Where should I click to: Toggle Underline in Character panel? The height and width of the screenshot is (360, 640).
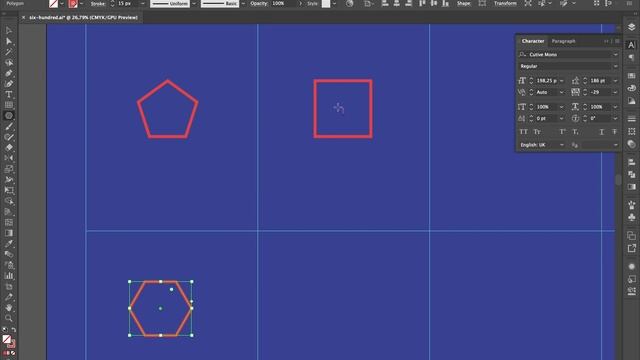601,132
